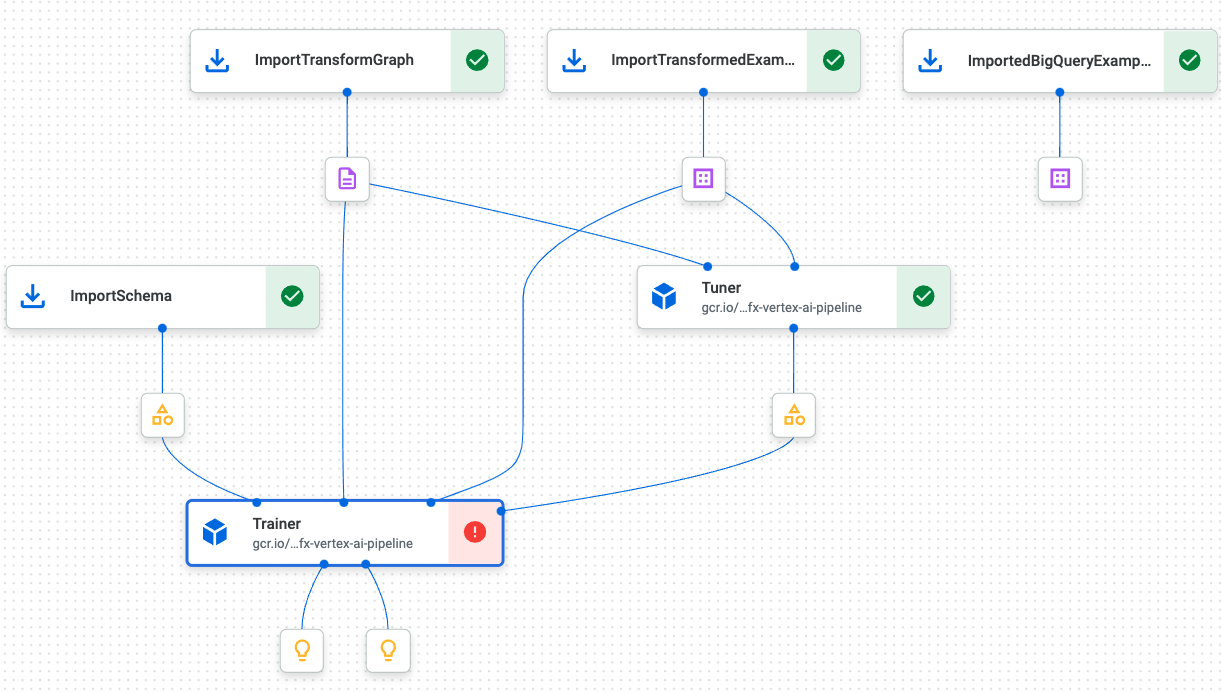Select the transform graph artifact icon
This screenshot has width=1221, height=693.
point(347,178)
